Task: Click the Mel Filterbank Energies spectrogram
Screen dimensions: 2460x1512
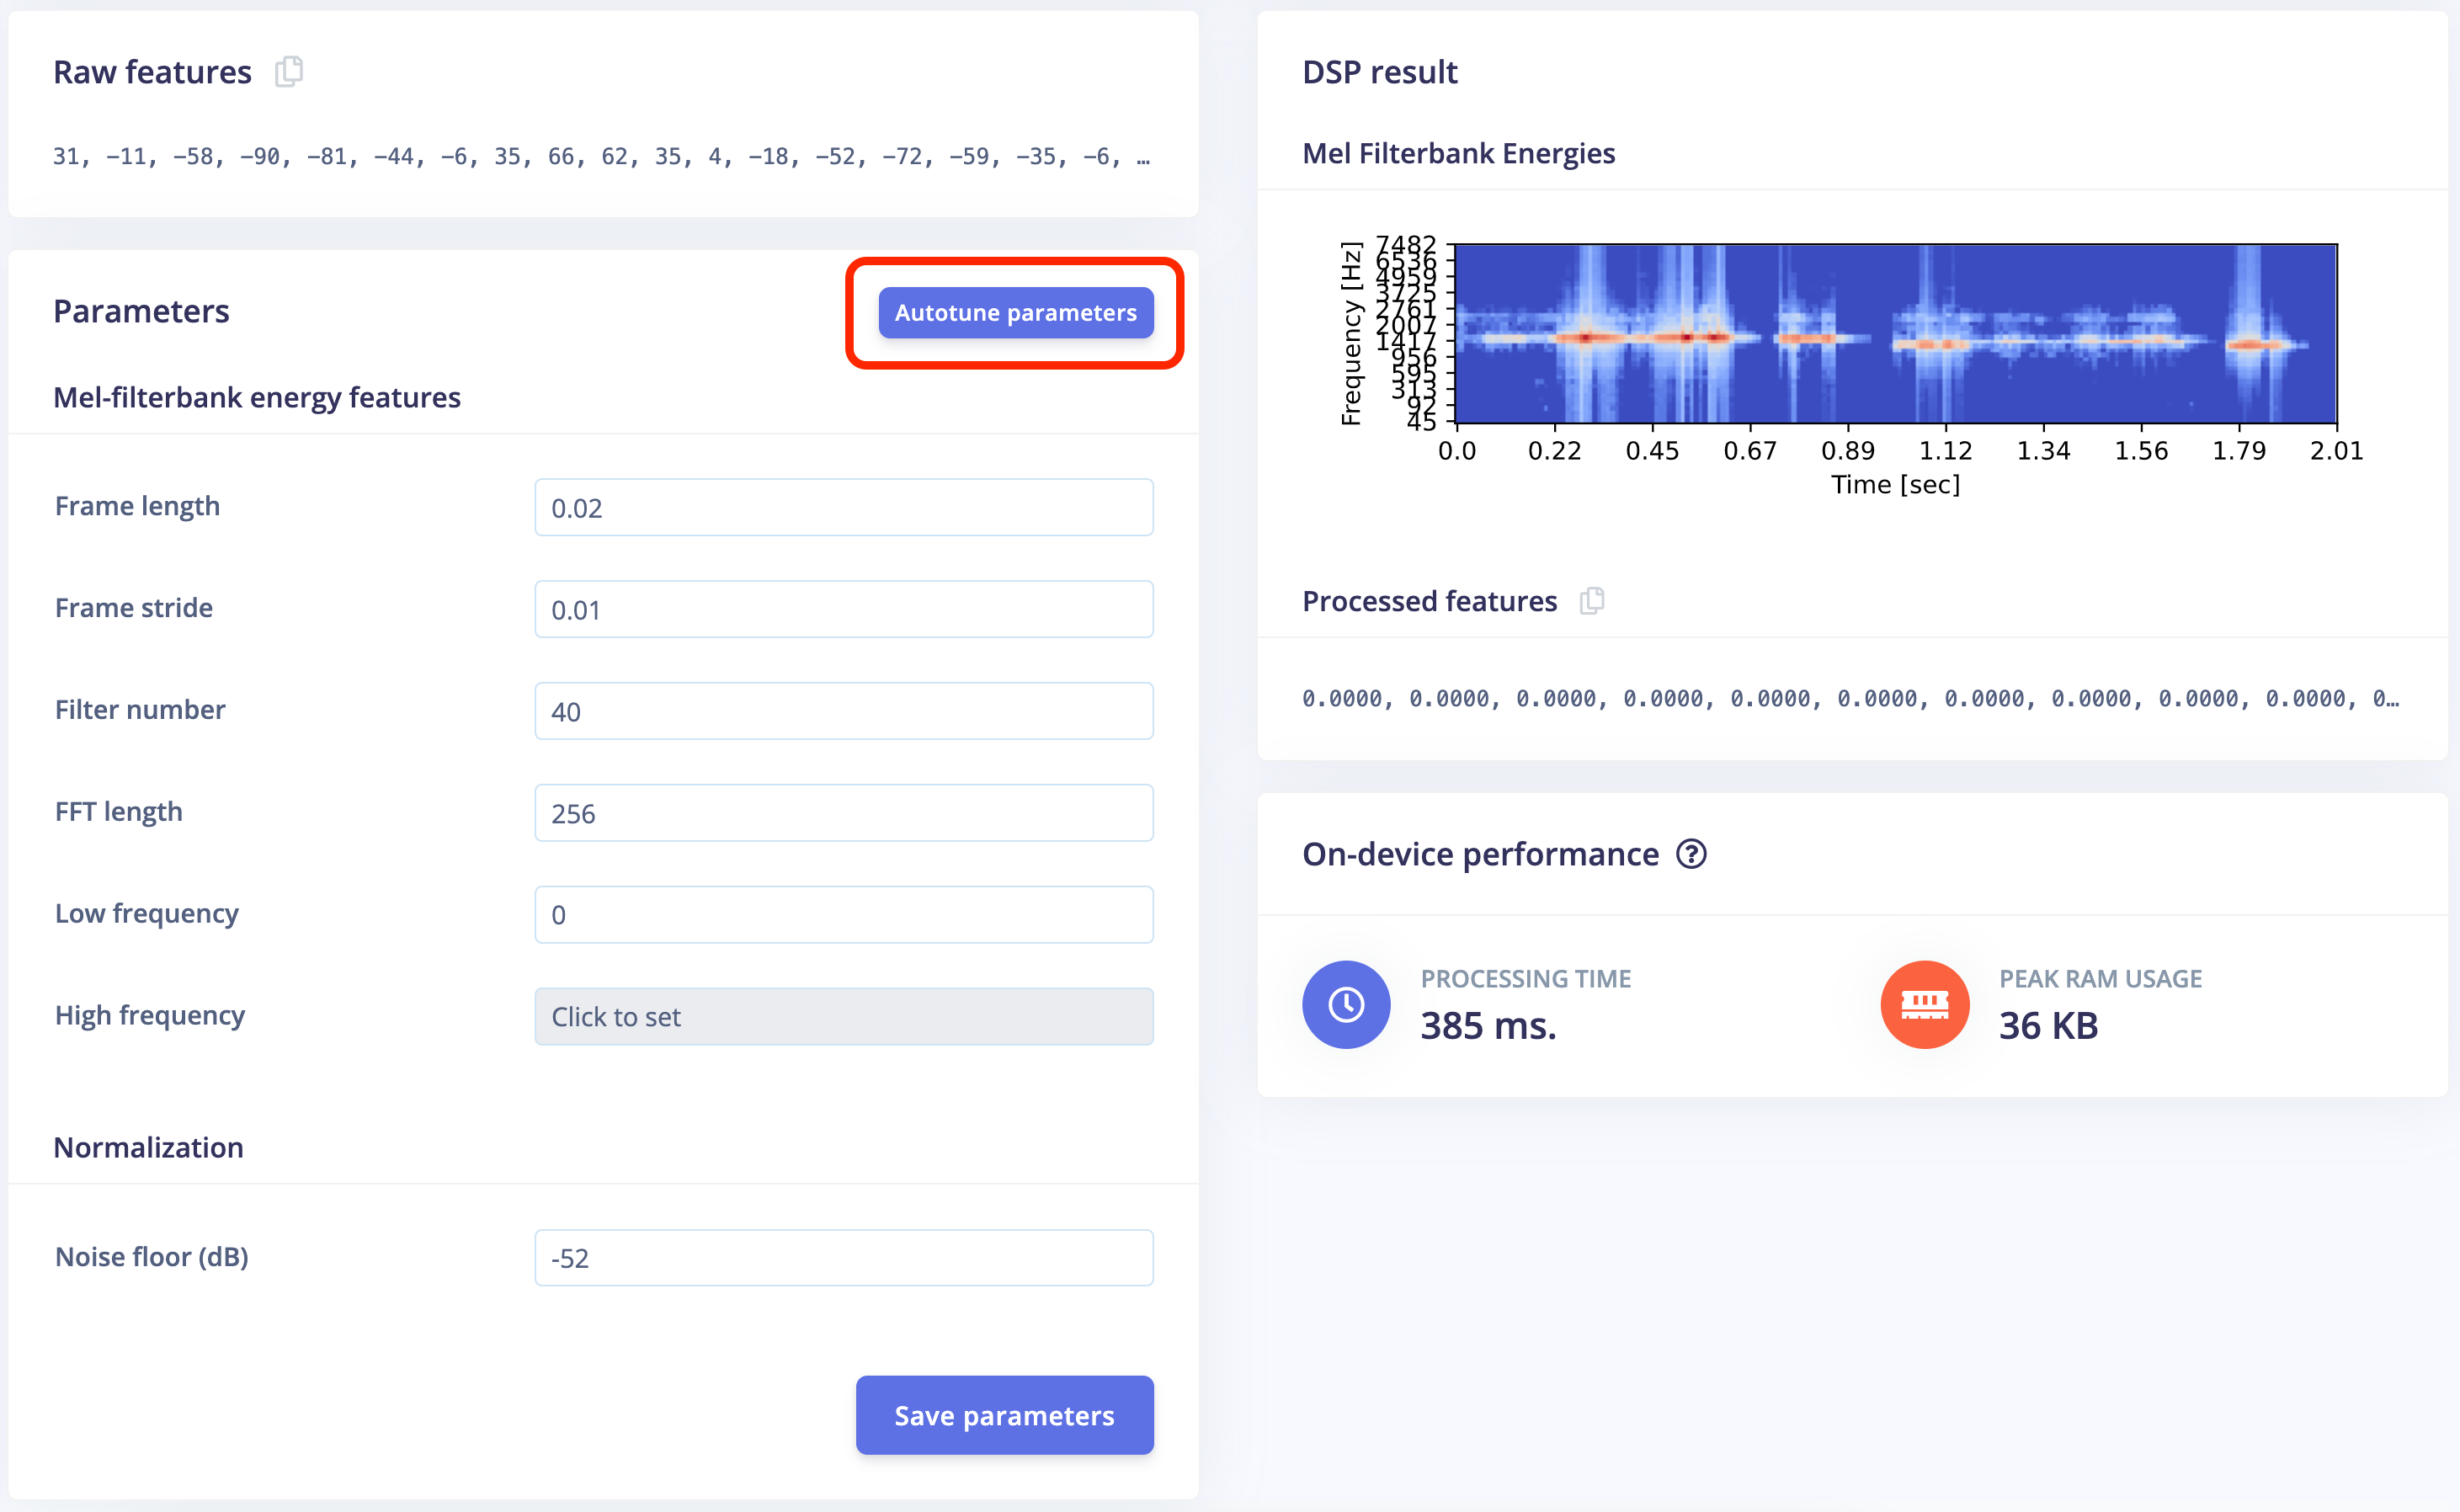Action: click(1895, 334)
